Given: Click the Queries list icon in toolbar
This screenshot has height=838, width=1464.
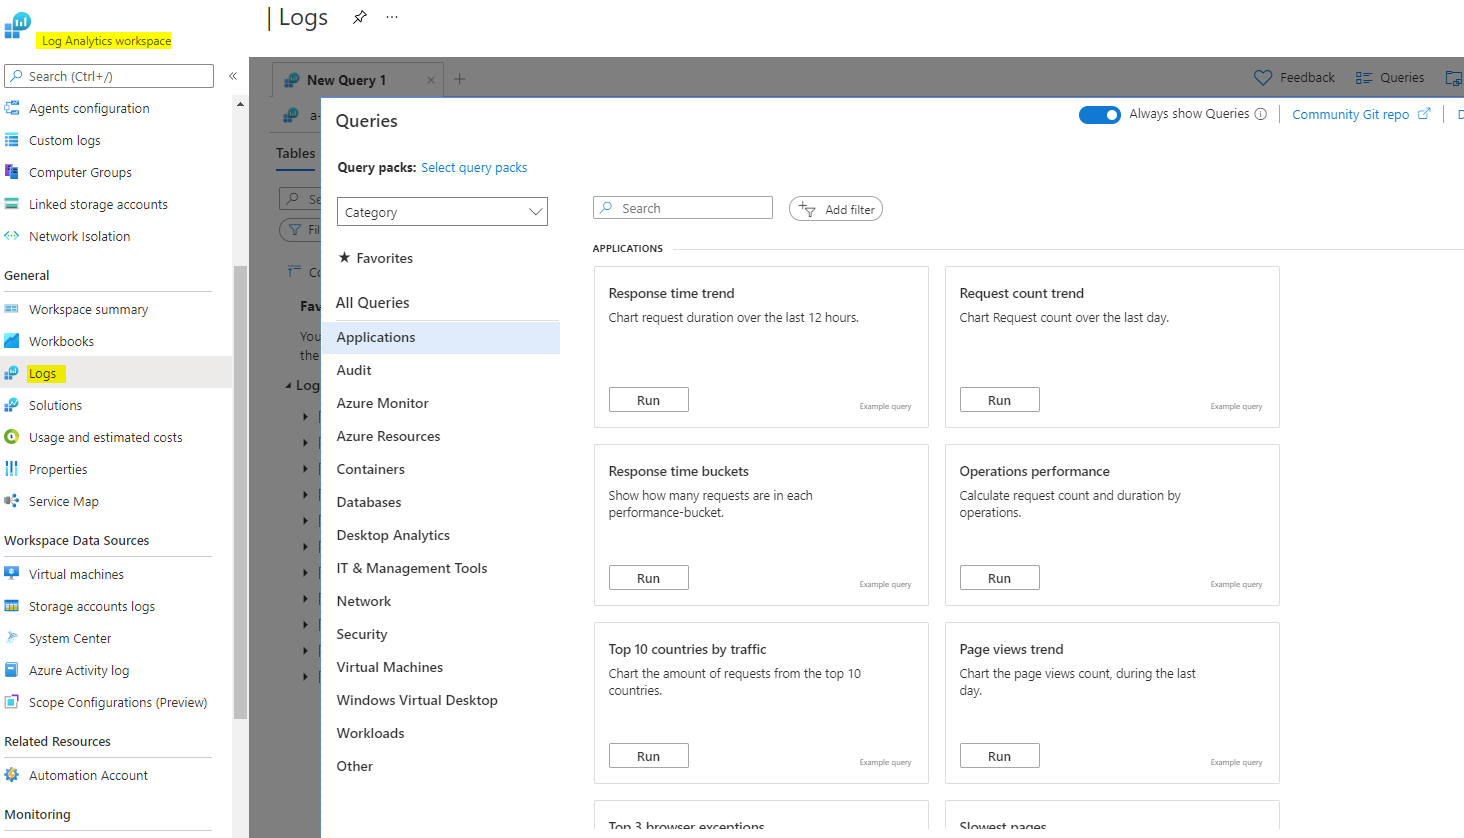Looking at the screenshot, I should 1364,78.
